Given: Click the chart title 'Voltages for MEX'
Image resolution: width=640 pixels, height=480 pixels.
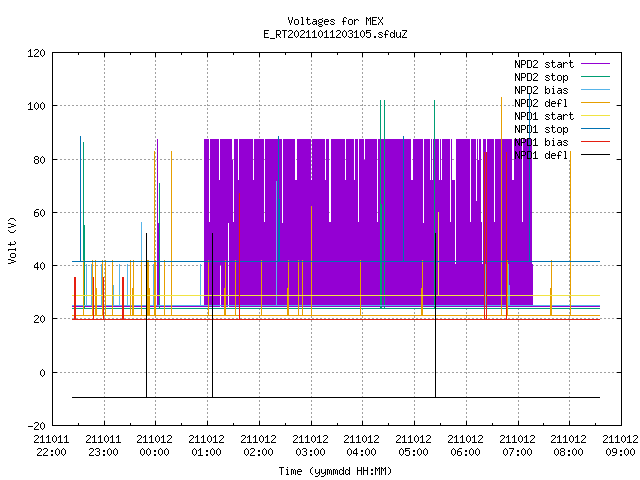Looking at the screenshot, I should (x=335, y=21).
